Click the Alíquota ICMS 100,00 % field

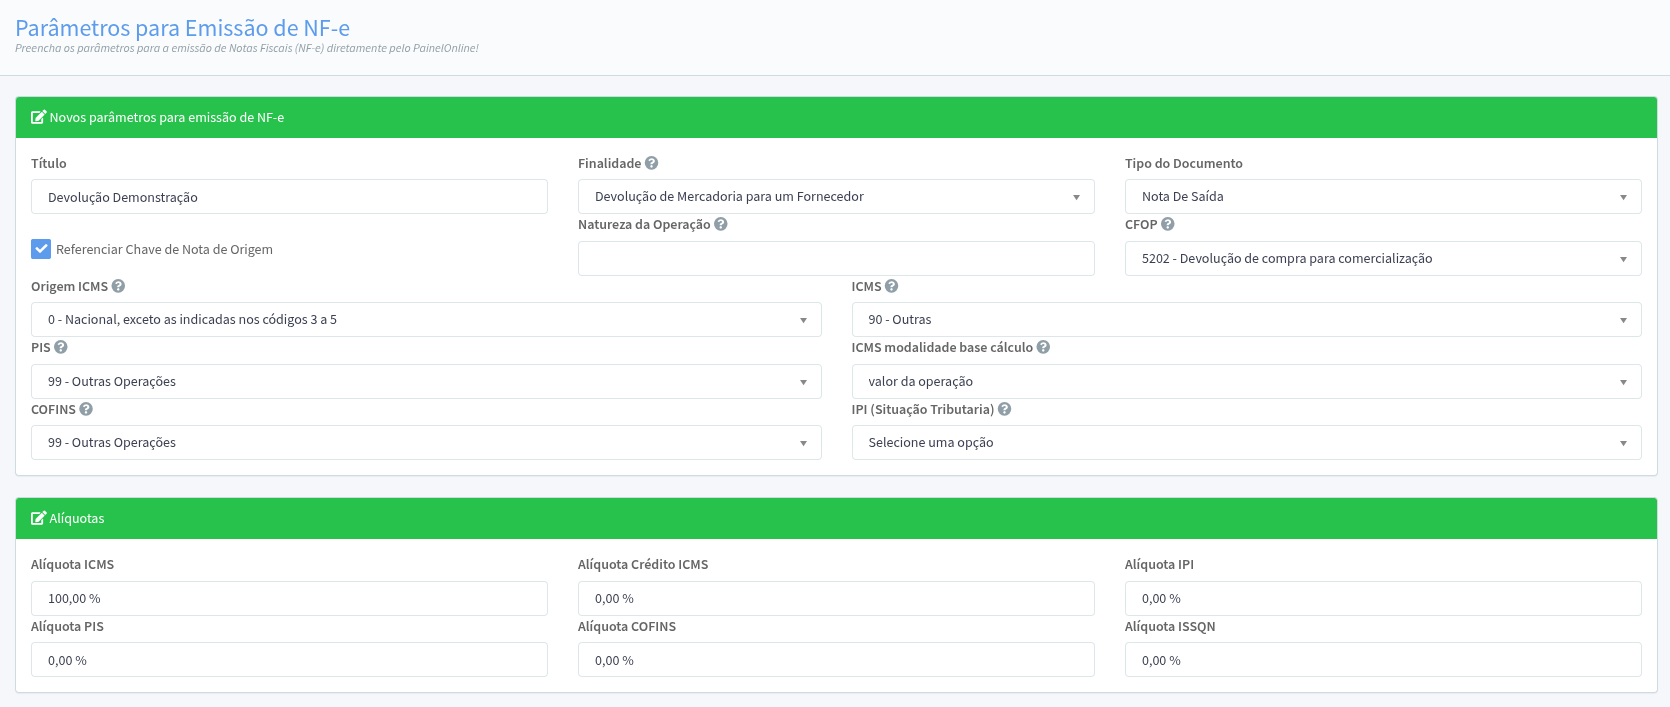coord(289,599)
